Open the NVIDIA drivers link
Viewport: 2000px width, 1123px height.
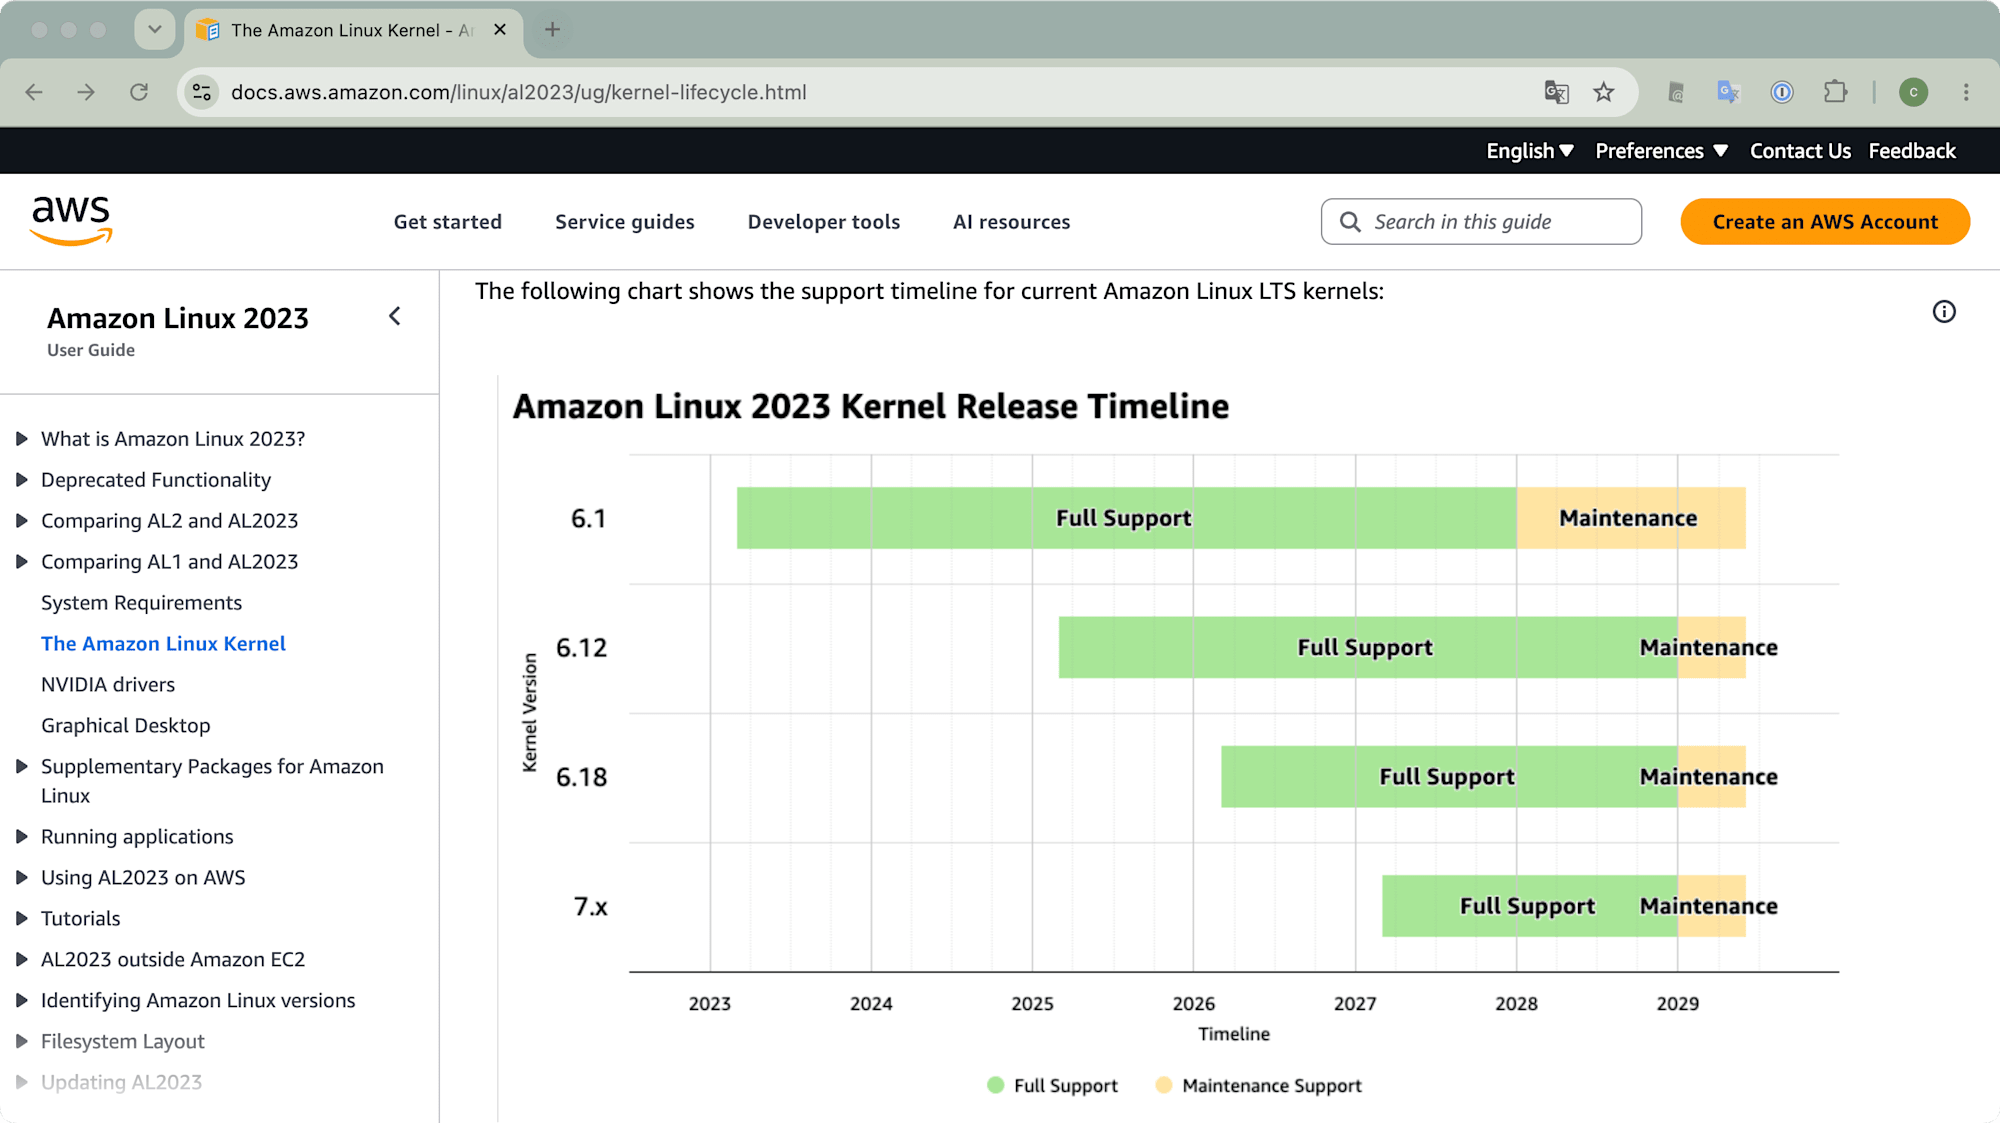(x=108, y=684)
